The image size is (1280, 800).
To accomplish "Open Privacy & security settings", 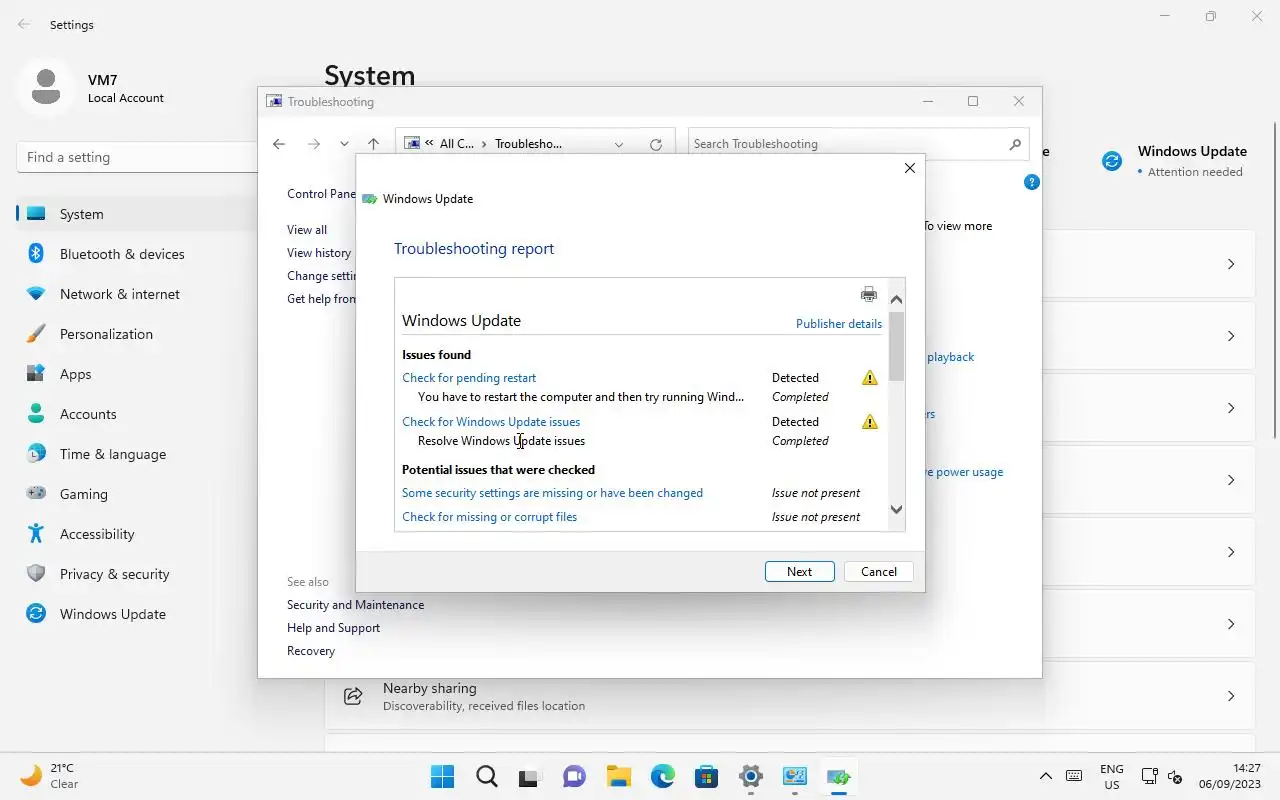I will (x=136, y=574).
